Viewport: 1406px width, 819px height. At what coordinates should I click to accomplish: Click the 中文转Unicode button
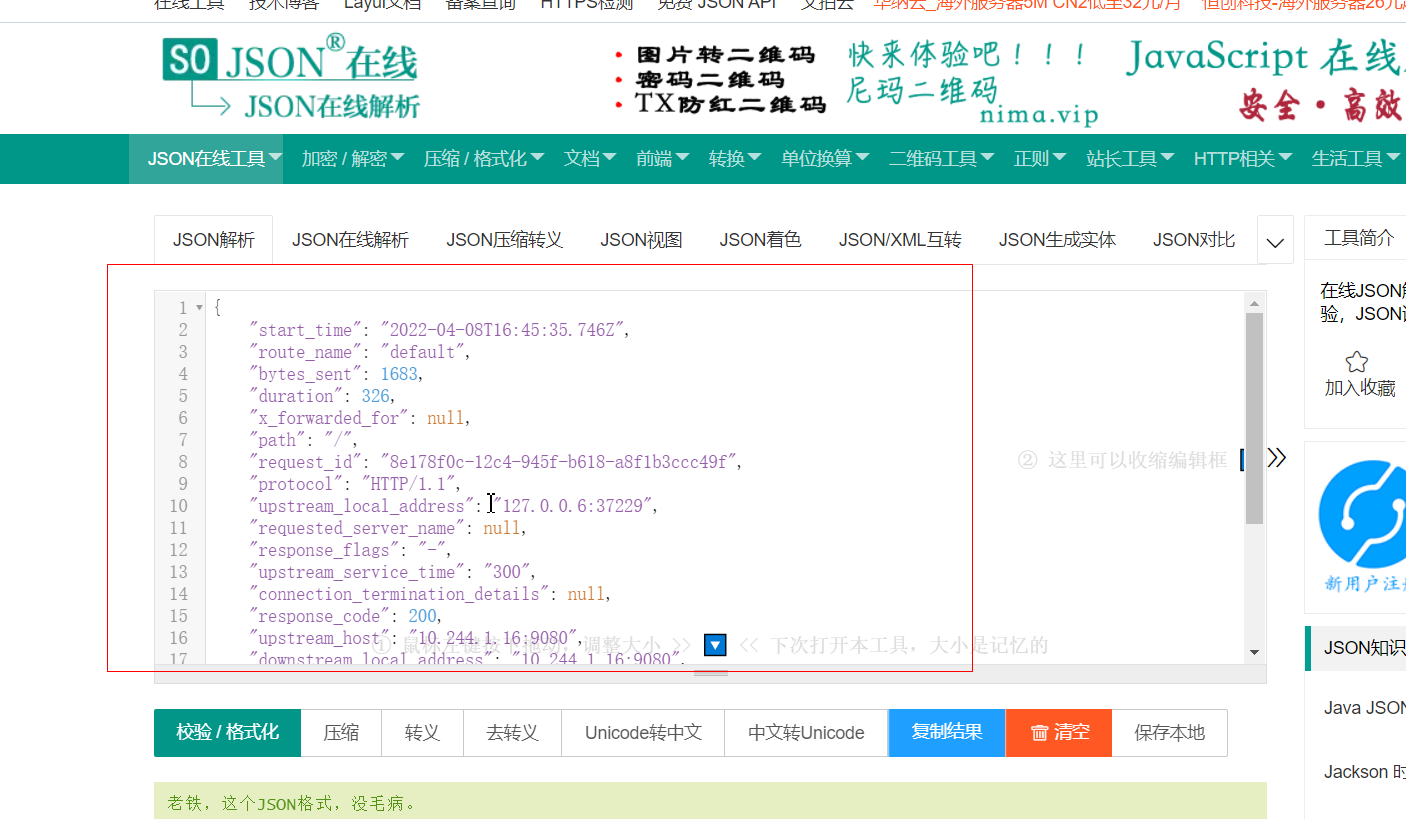click(806, 733)
